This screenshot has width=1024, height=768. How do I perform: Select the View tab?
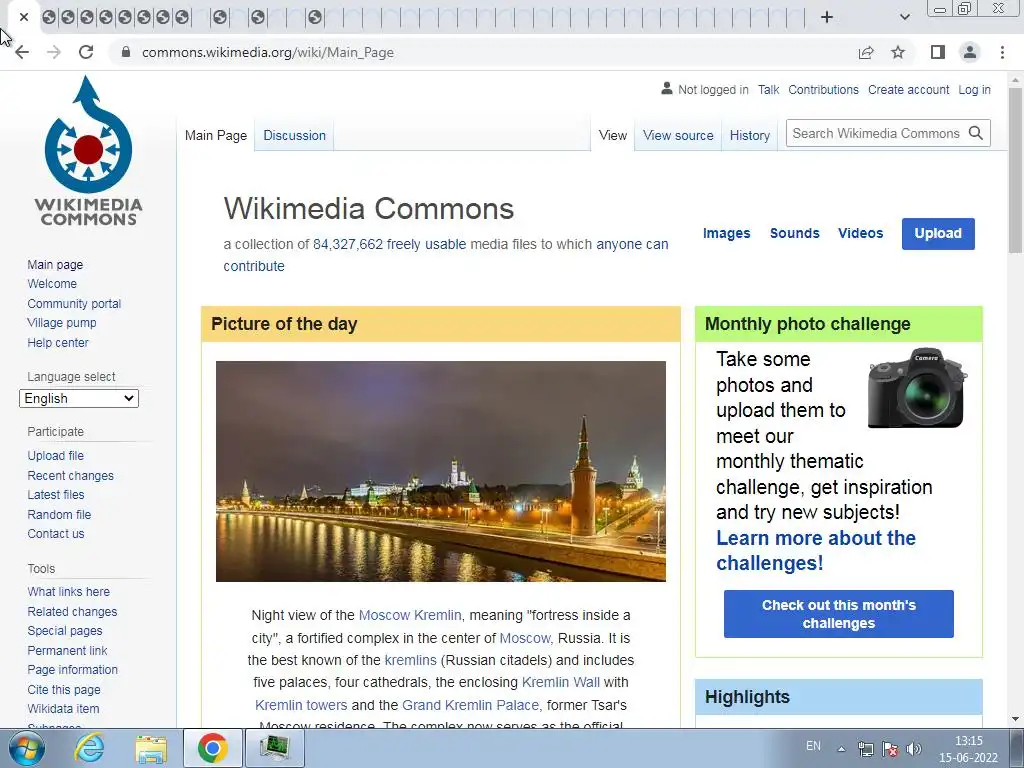[613, 135]
